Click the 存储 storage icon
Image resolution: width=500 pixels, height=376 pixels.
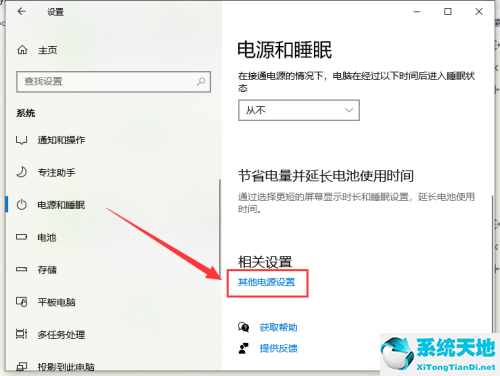22,269
